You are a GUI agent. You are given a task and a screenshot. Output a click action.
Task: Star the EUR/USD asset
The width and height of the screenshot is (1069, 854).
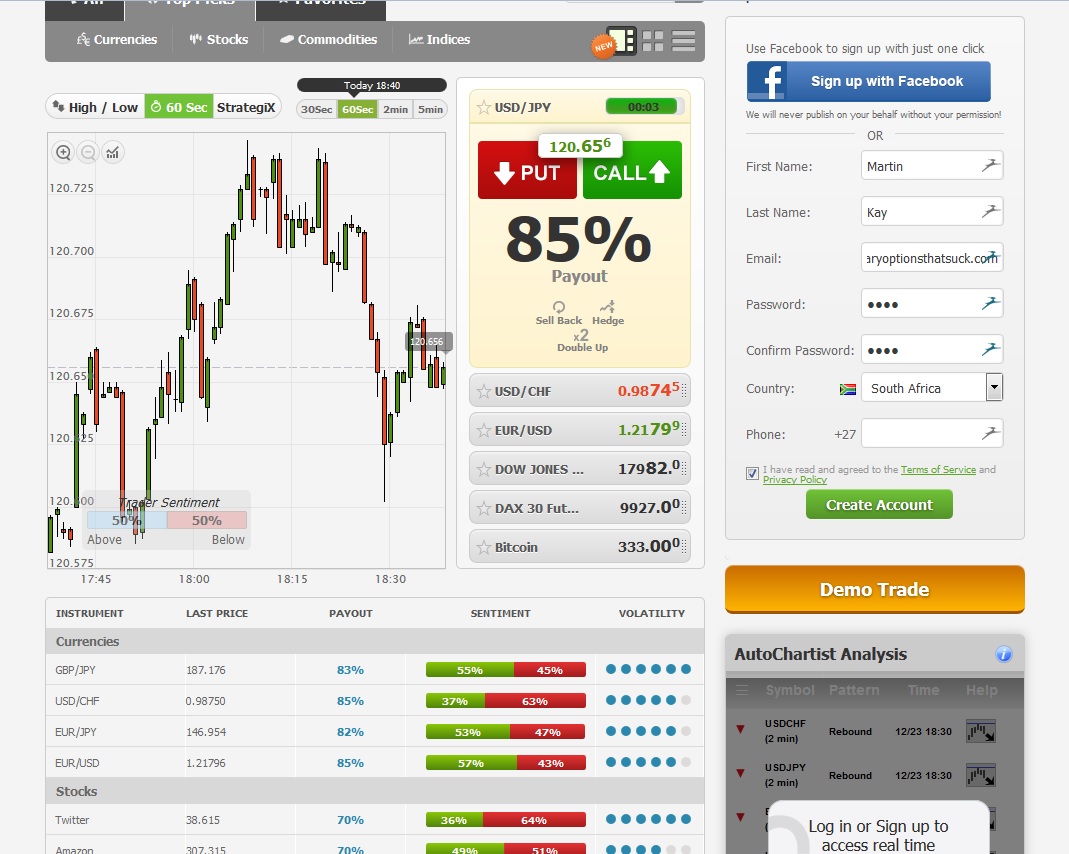click(483, 430)
